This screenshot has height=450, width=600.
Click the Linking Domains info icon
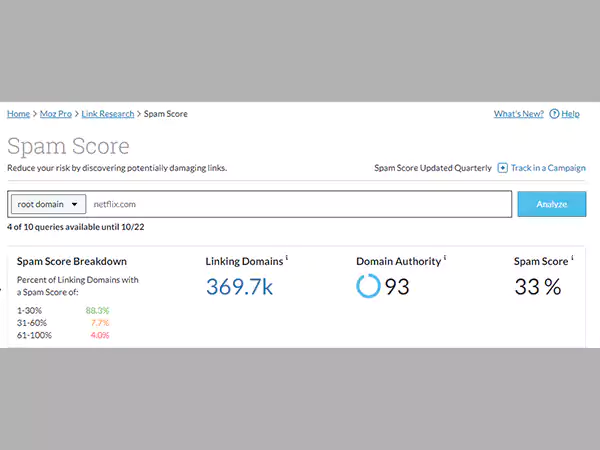point(287,258)
